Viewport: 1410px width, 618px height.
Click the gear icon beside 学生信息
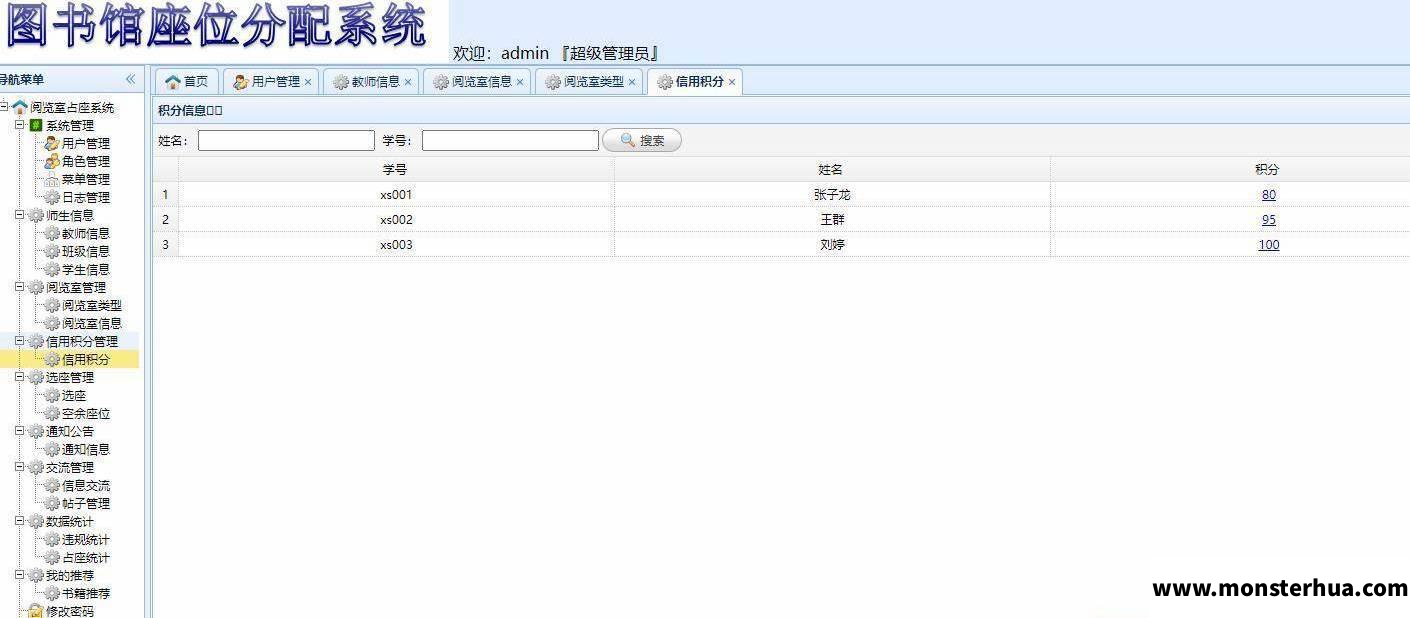(x=52, y=269)
